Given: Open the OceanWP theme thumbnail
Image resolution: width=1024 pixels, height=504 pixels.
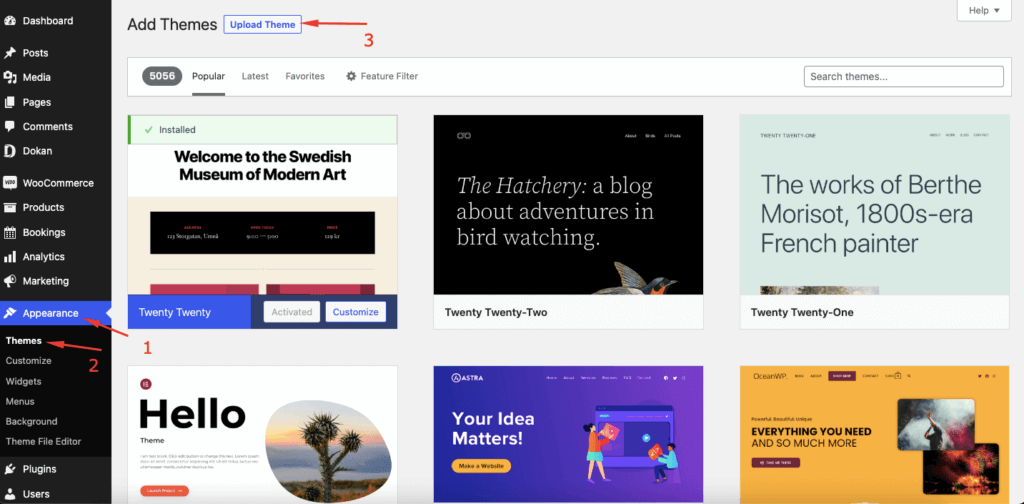Looking at the screenshot, I should tap(874, 434).
